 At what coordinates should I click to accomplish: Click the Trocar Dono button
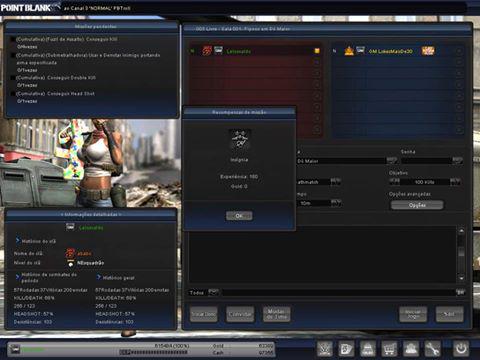point(204,314)
